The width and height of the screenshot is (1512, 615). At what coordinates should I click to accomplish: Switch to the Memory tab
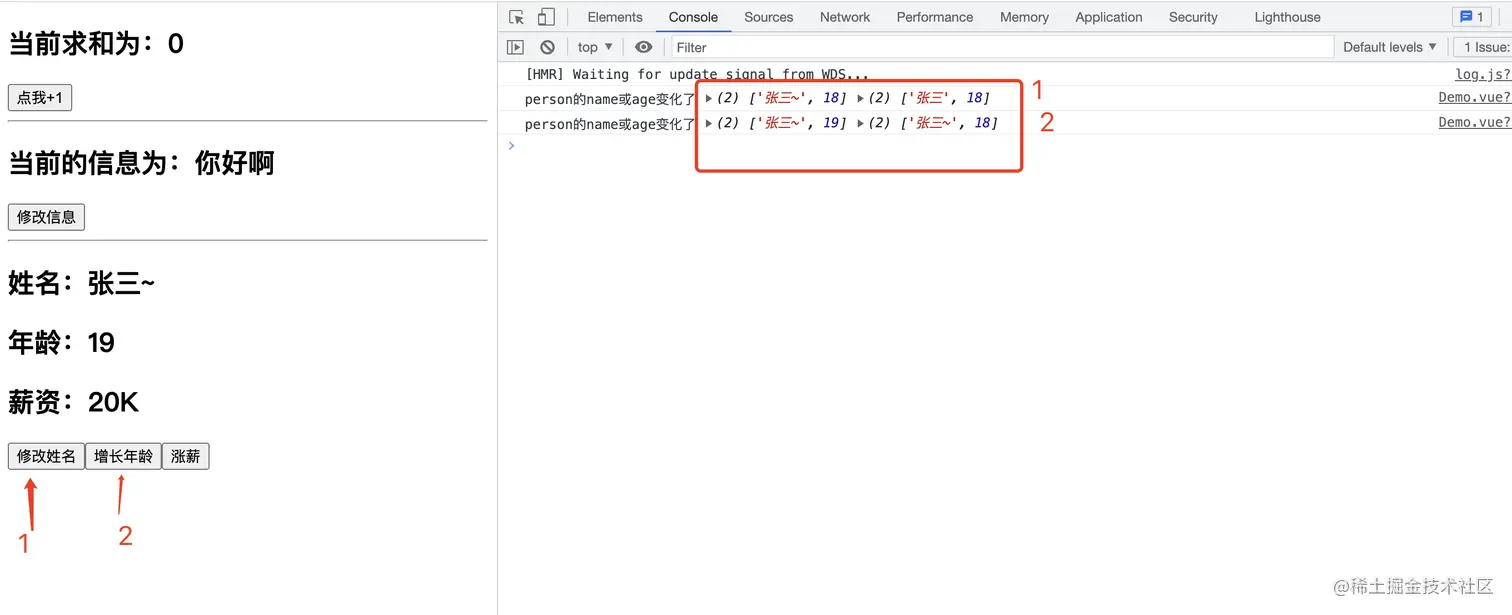click(x=1024, y=17)
